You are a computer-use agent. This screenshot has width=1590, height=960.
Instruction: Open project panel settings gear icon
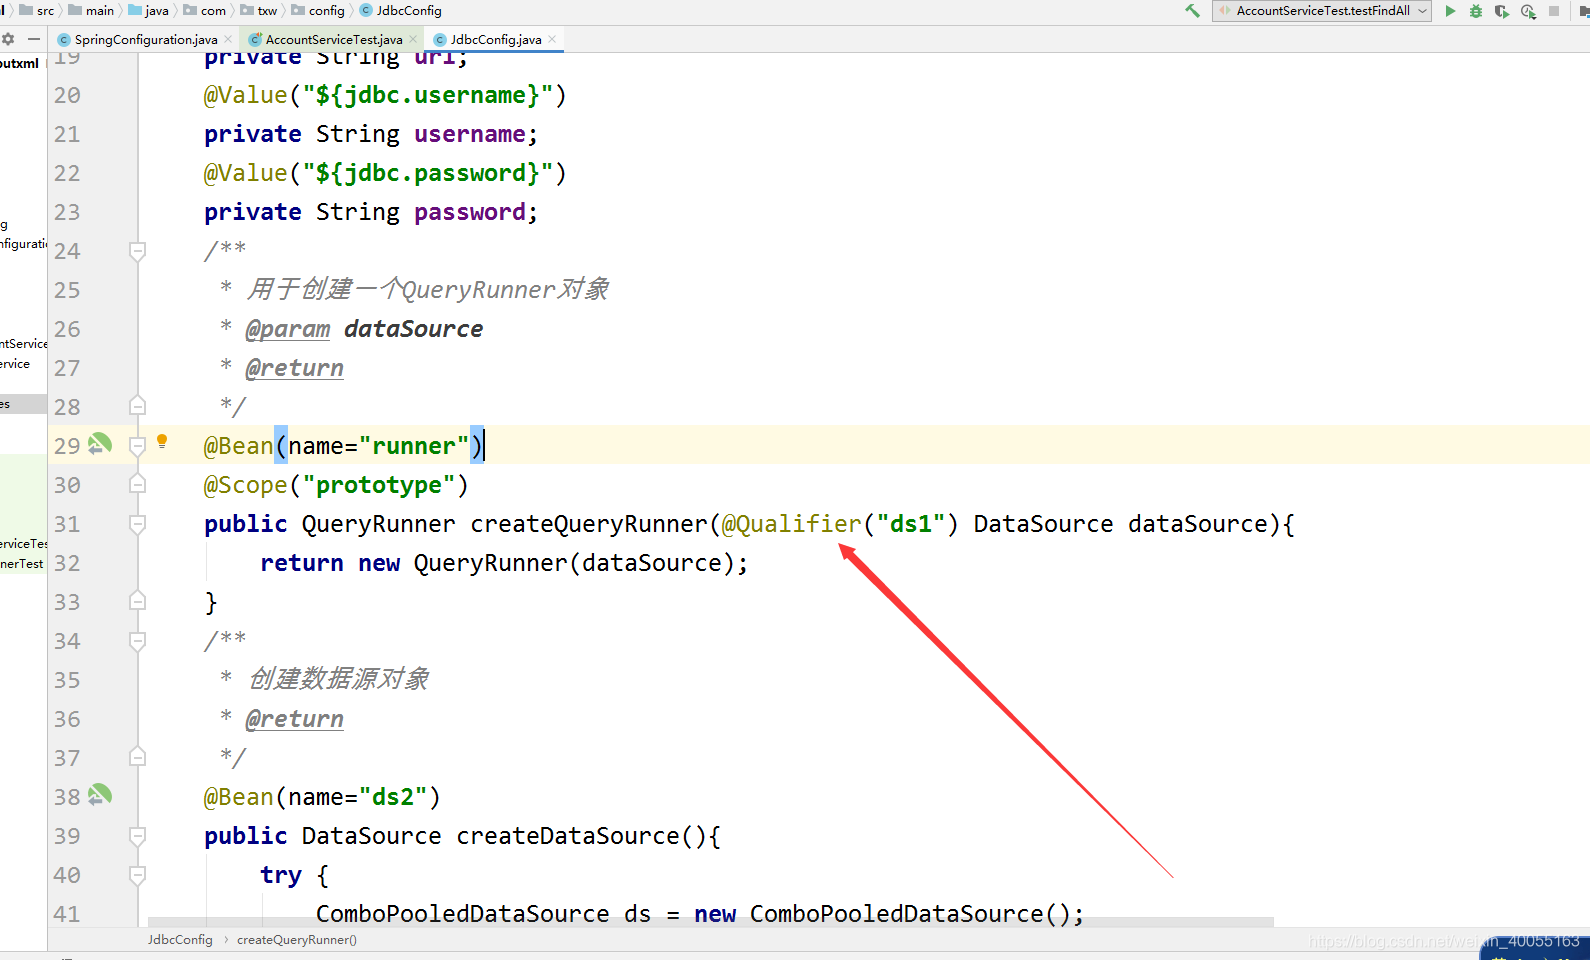pyautogui.click(x=8, y=39)
